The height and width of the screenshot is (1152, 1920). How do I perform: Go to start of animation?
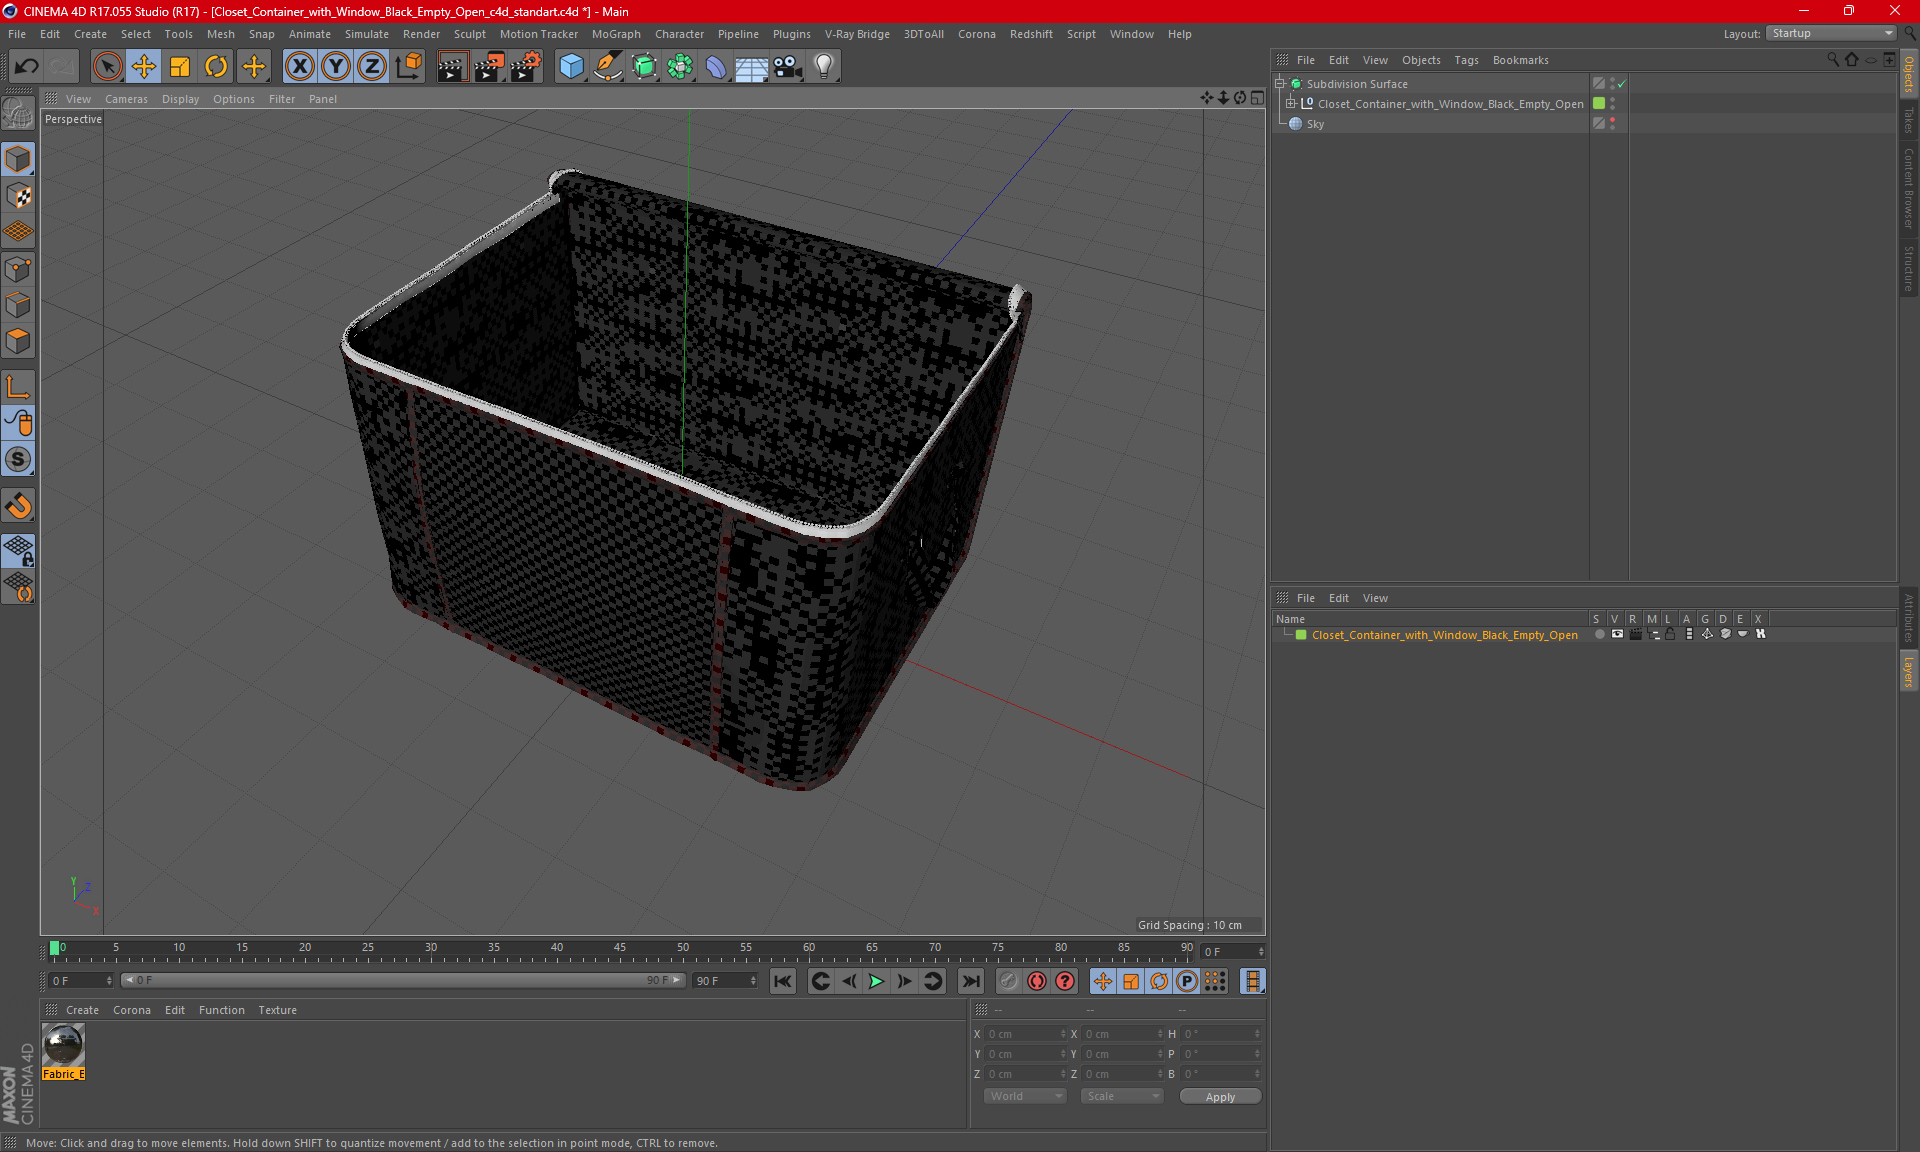(x=783, y=981)
